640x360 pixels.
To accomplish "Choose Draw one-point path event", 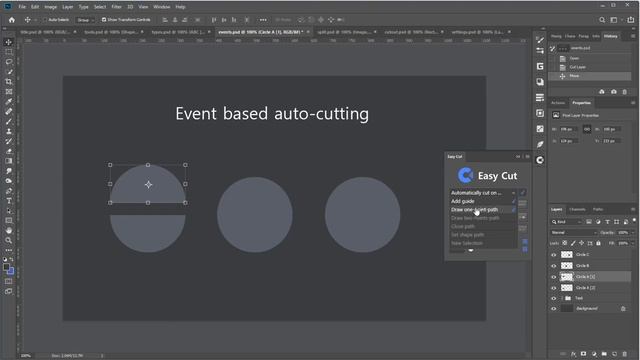I will point(483,210).
